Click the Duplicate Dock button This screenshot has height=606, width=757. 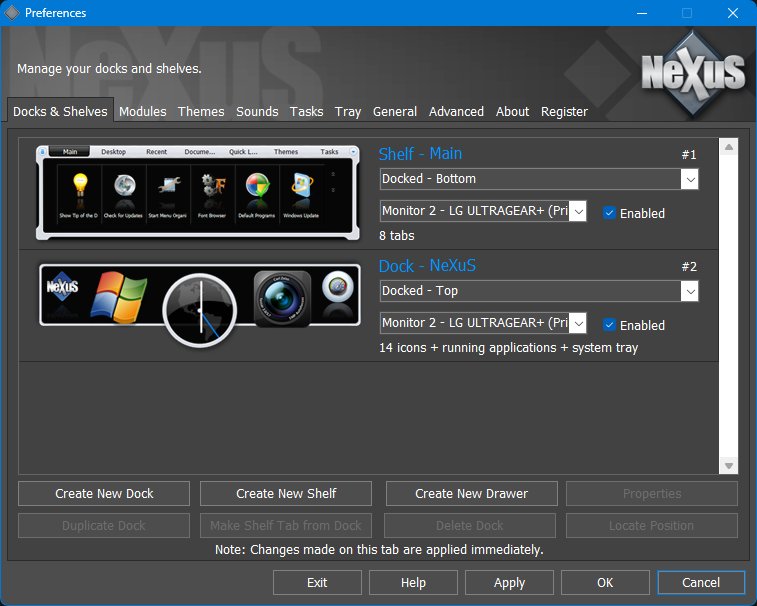pos(104,525)
